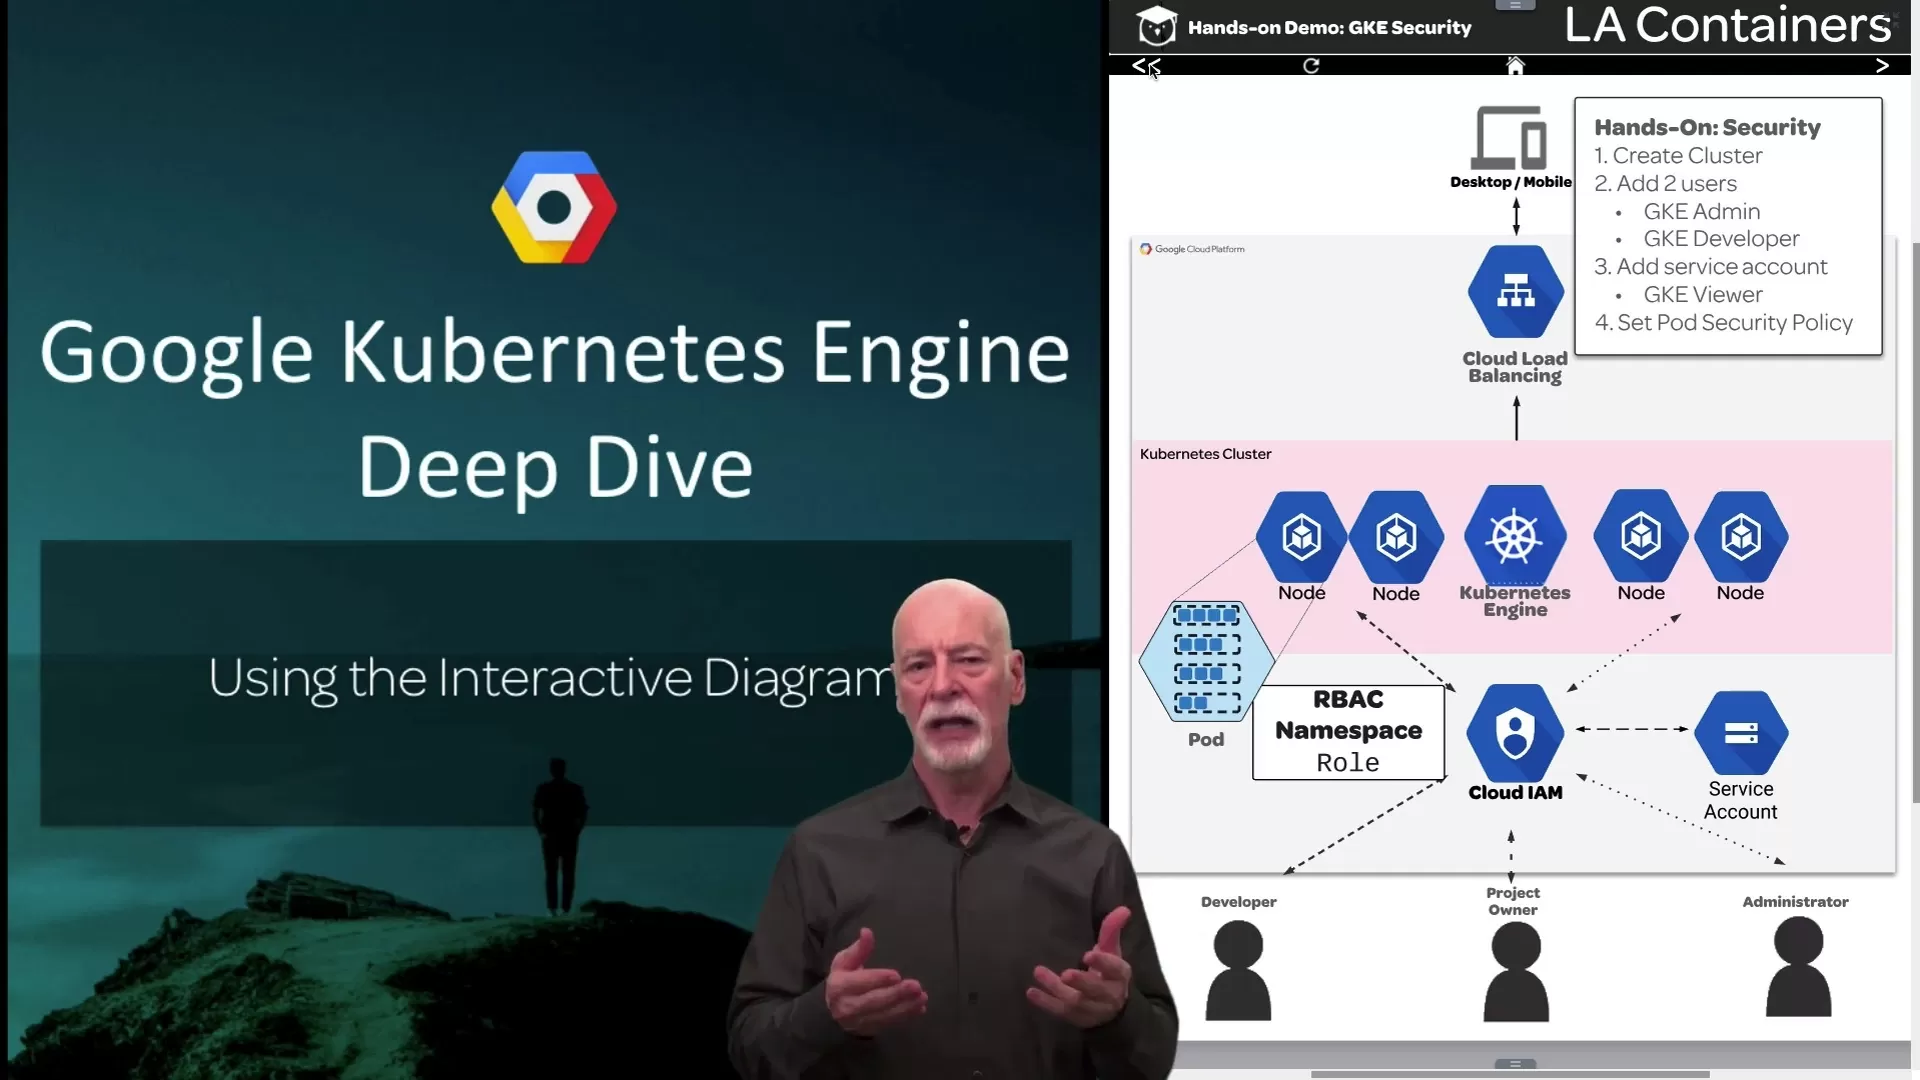Click the LA Containers heading
This screenshot has width=1920, height=1080.
coord(1727,25)
